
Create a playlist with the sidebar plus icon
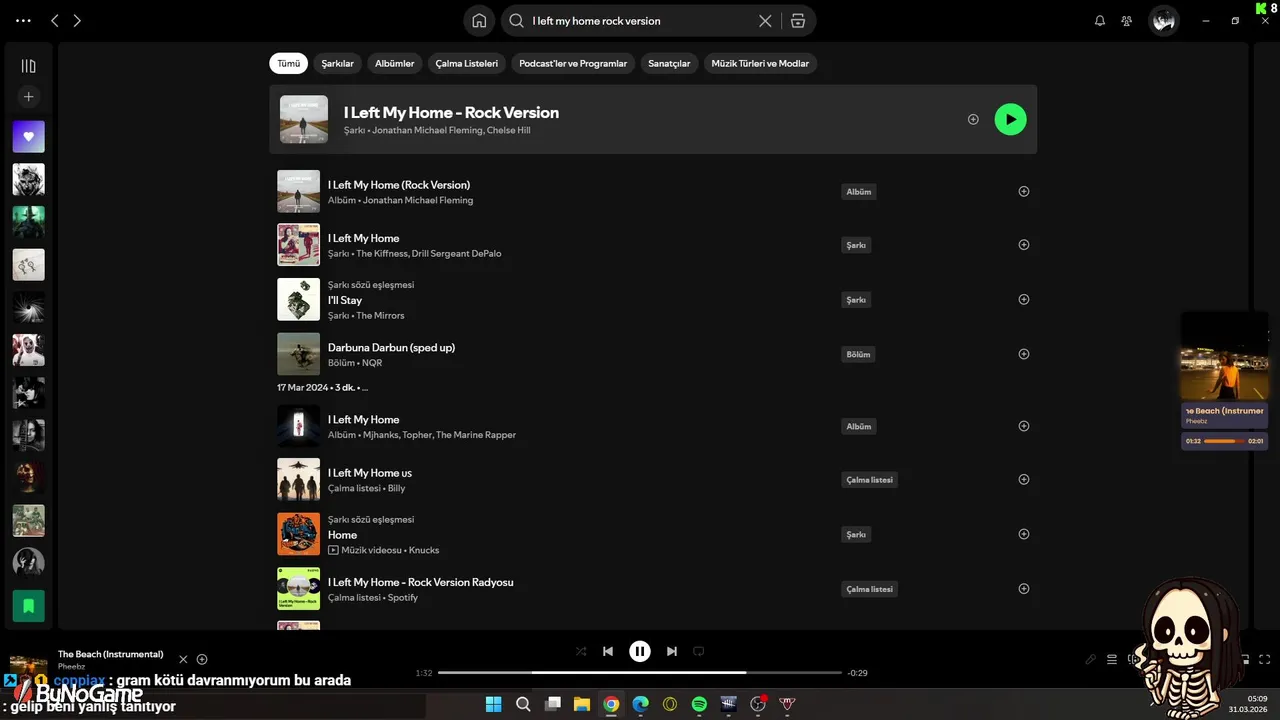28,97
